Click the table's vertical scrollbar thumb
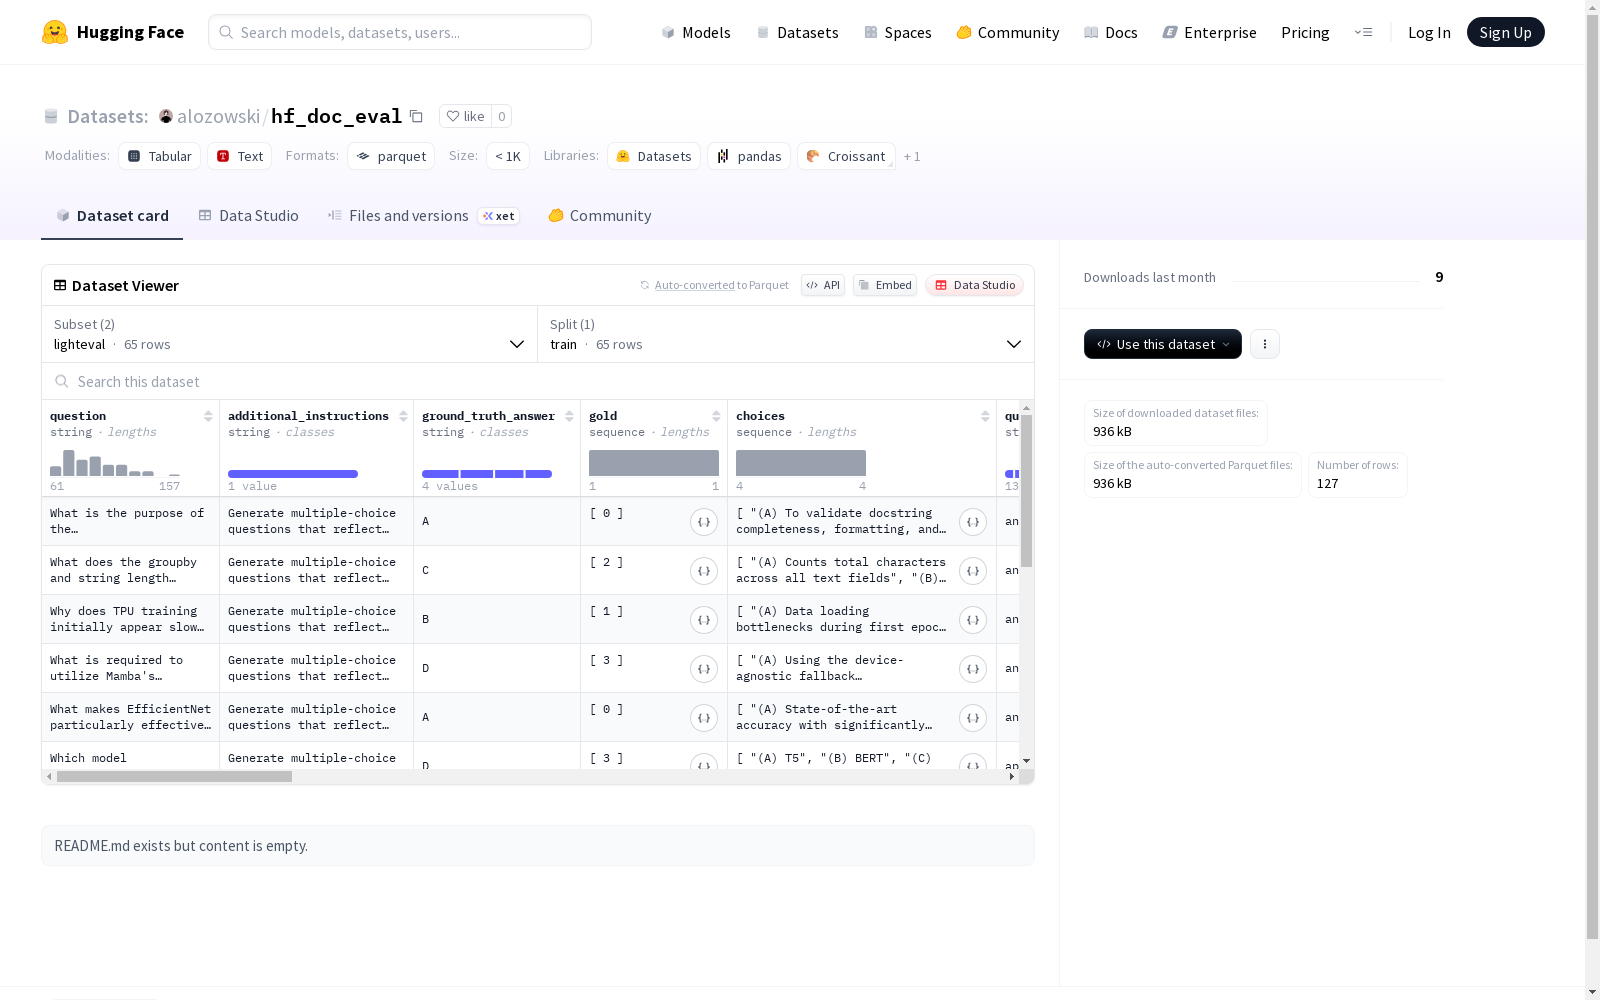 [1026, 491]
